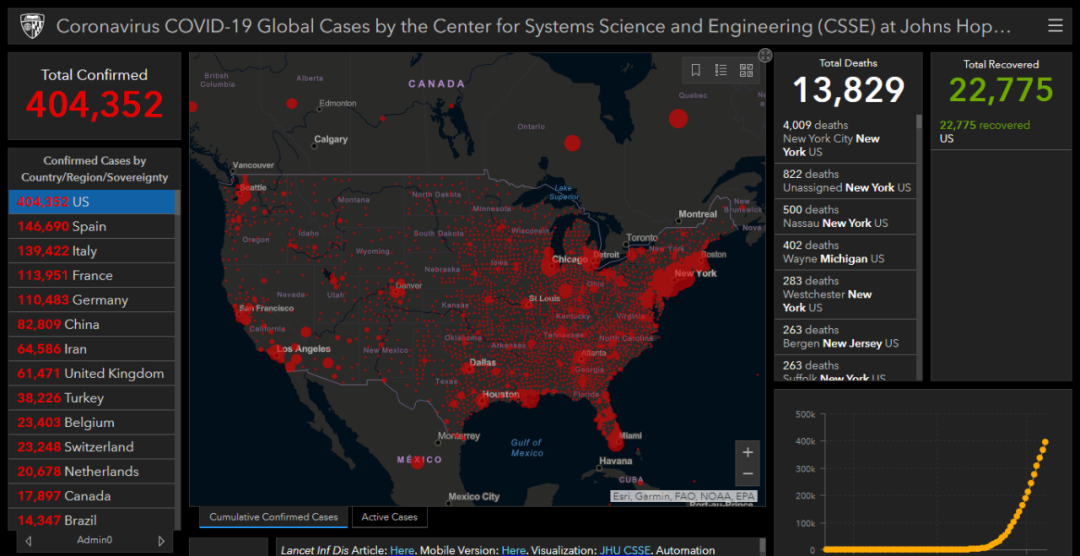
Task: Zoom in with the map plus button
Action: 747,453
